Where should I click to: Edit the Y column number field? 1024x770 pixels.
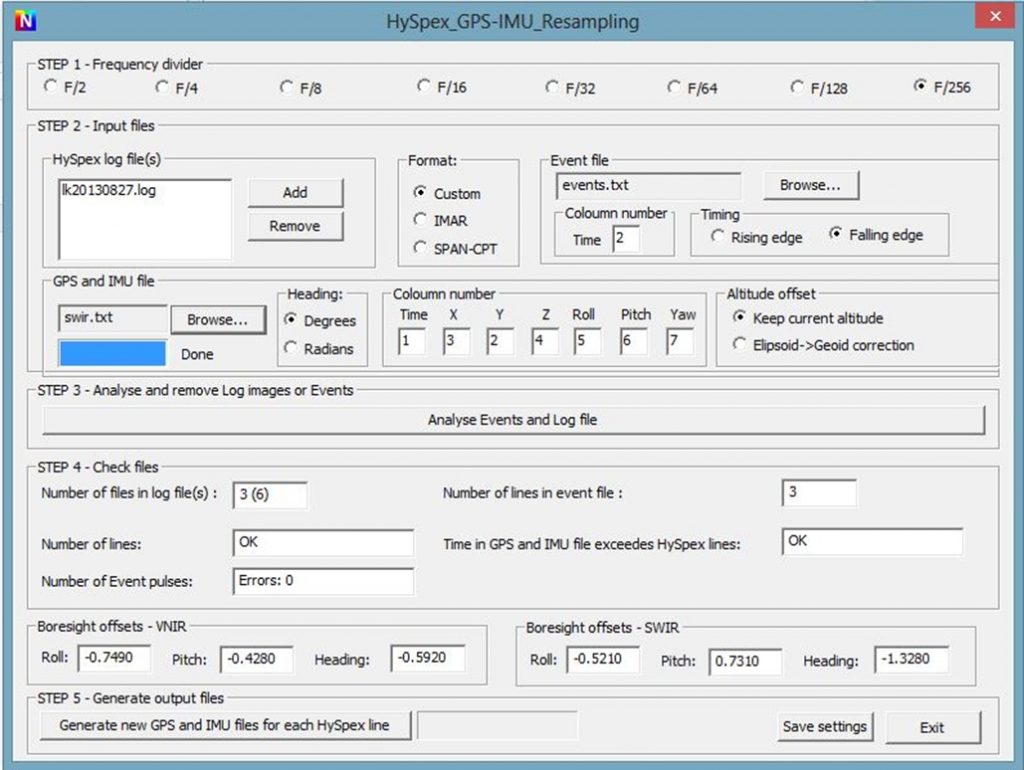[x=500, y=341]
